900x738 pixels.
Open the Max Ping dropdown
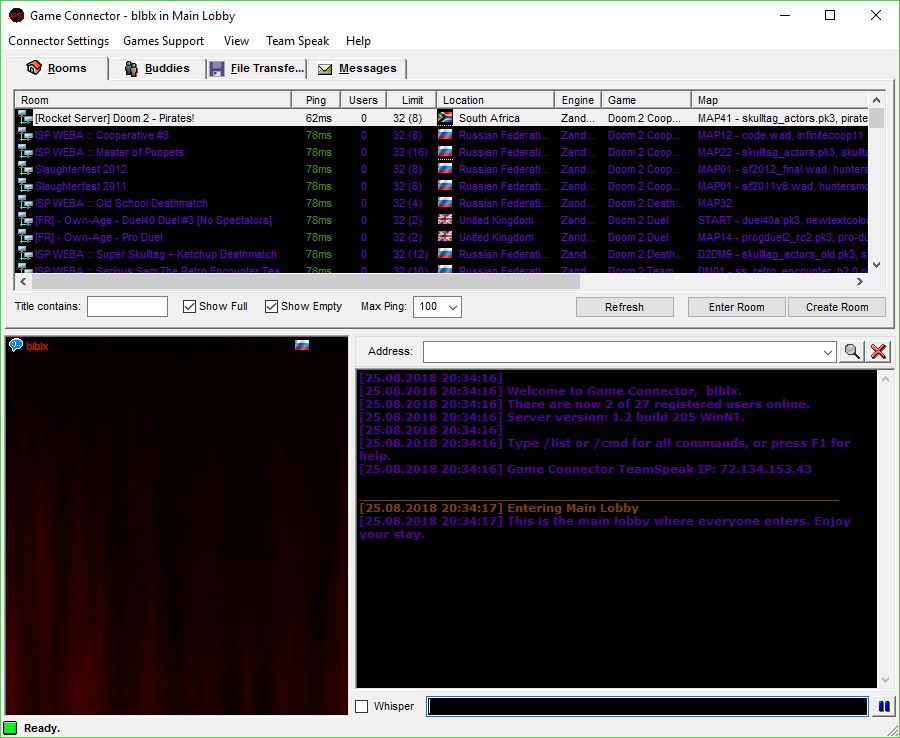(453, 307)
